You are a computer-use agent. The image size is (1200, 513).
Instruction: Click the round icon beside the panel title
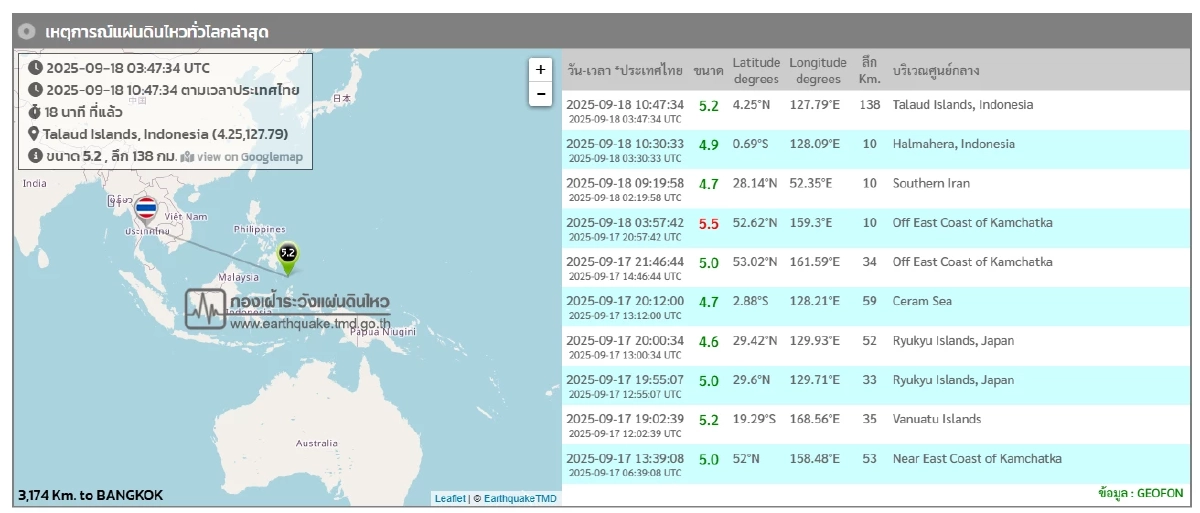tap(27, 32)
